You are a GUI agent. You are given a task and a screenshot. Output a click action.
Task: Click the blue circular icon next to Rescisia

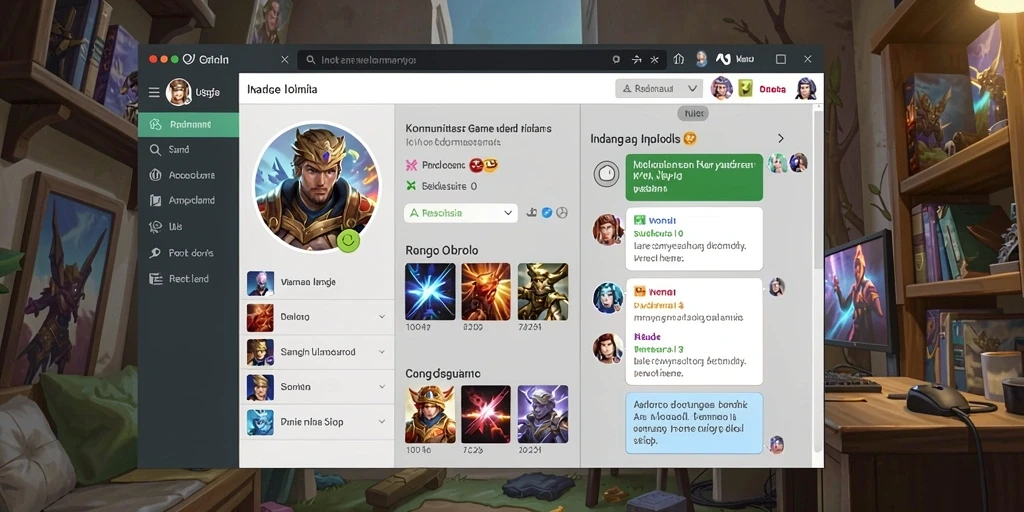coord(547,213)
